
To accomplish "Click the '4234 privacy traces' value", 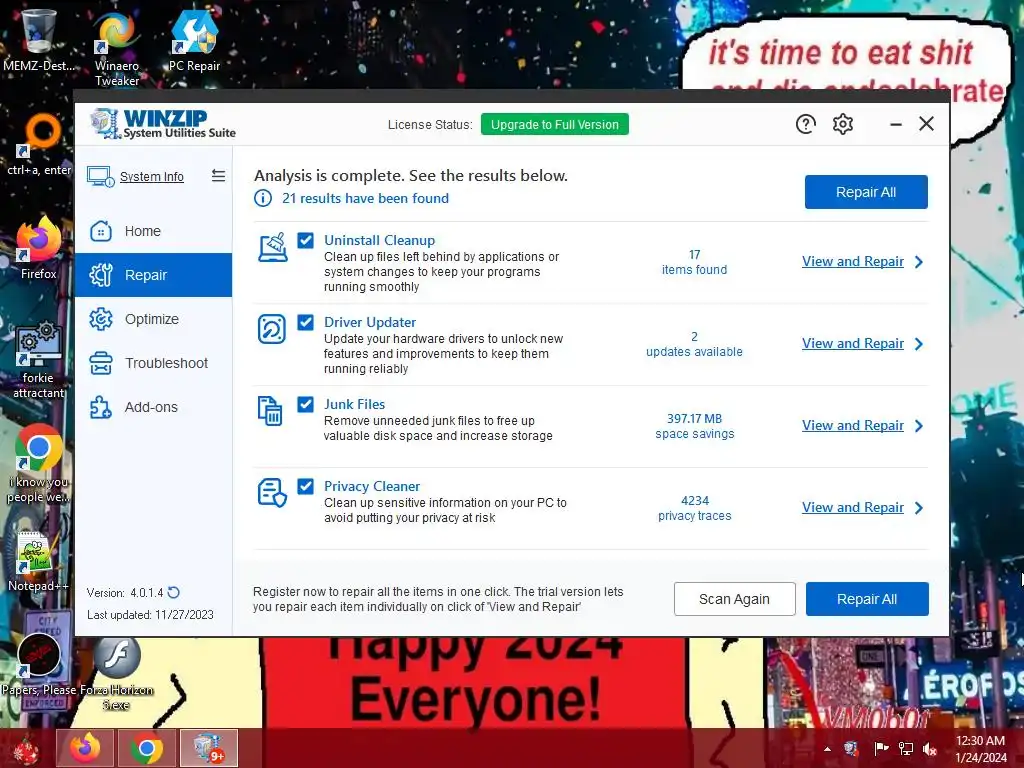I will click(x=694, y=508).
